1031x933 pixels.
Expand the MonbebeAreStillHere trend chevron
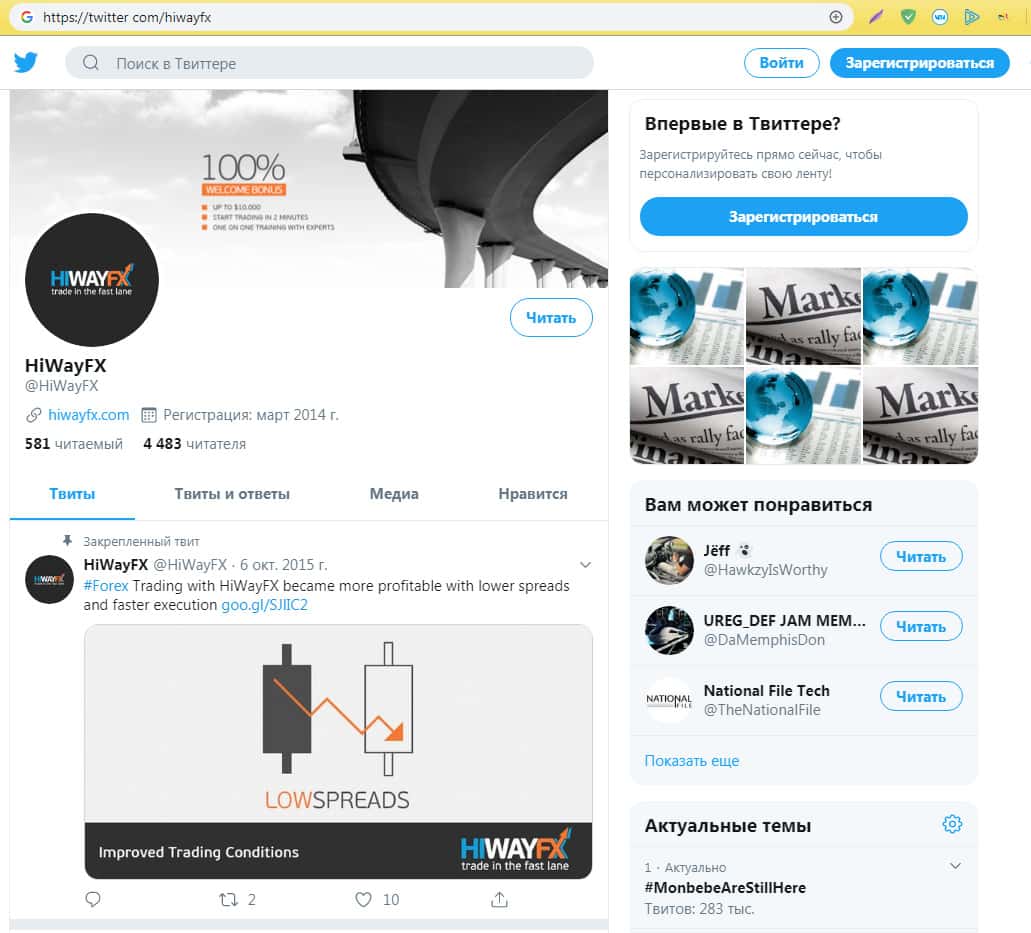tap(955, 866)
